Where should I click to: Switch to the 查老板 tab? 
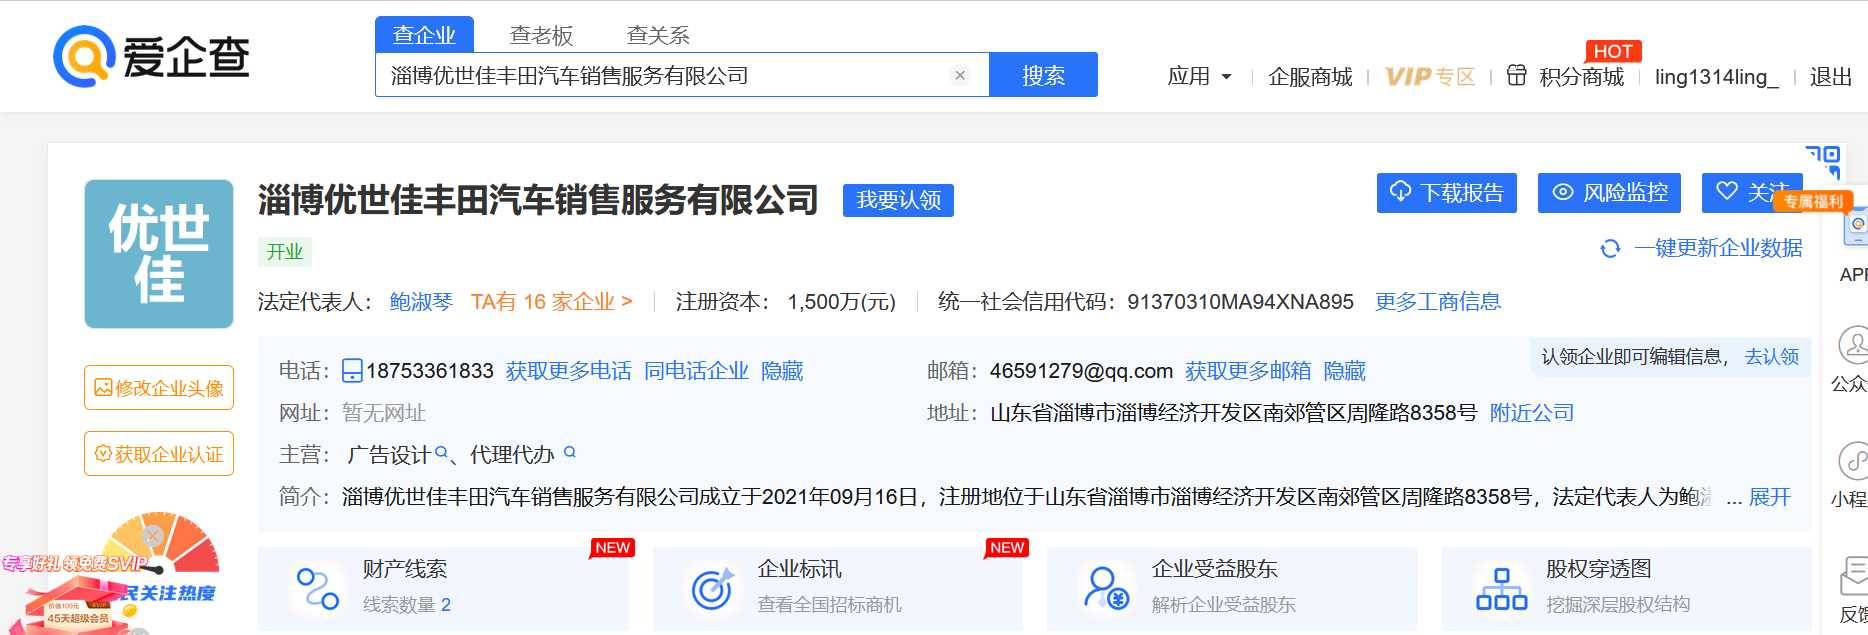(541, 35)
